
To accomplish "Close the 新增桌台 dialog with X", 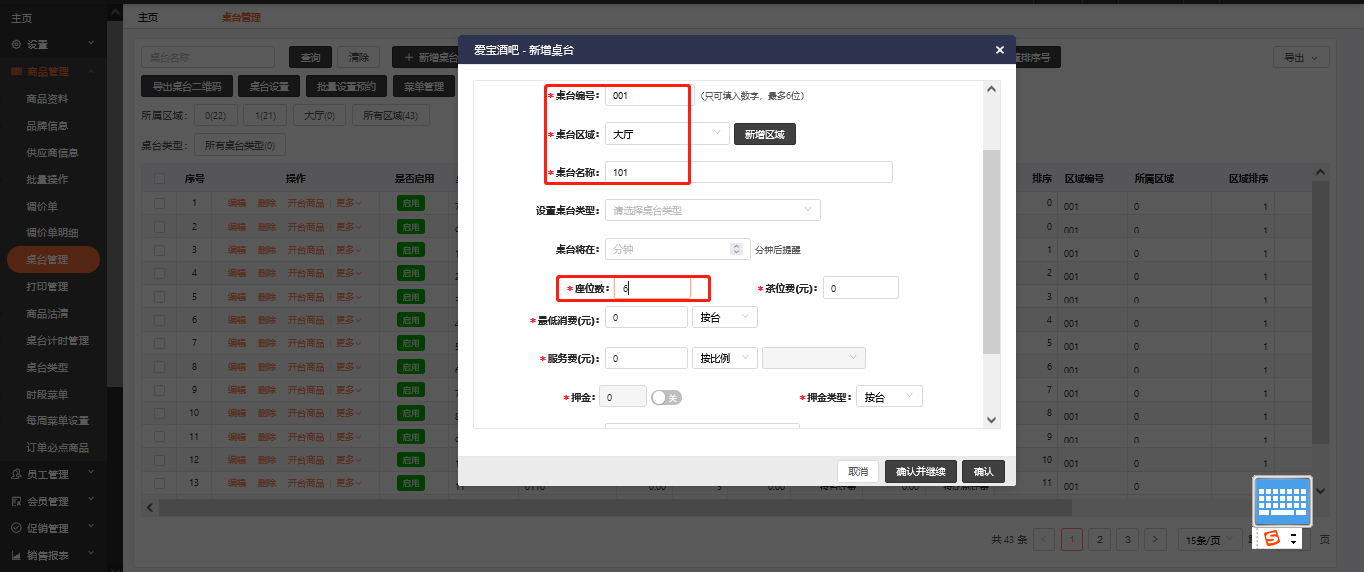I will point(999,50).
